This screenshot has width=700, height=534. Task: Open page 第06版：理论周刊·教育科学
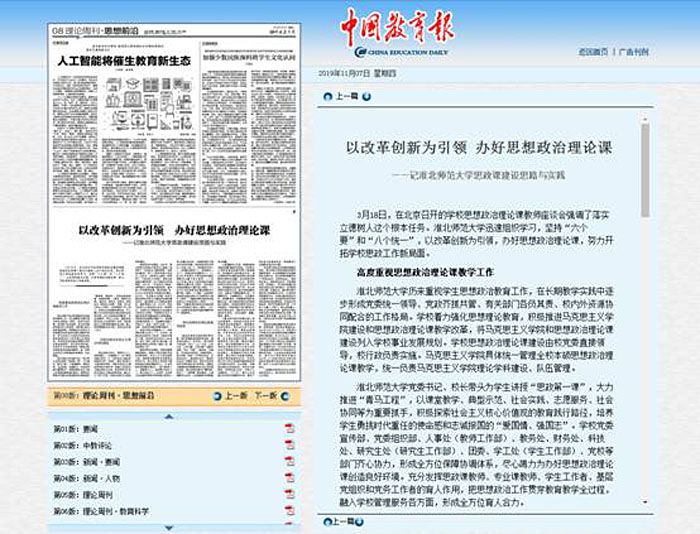101,512
